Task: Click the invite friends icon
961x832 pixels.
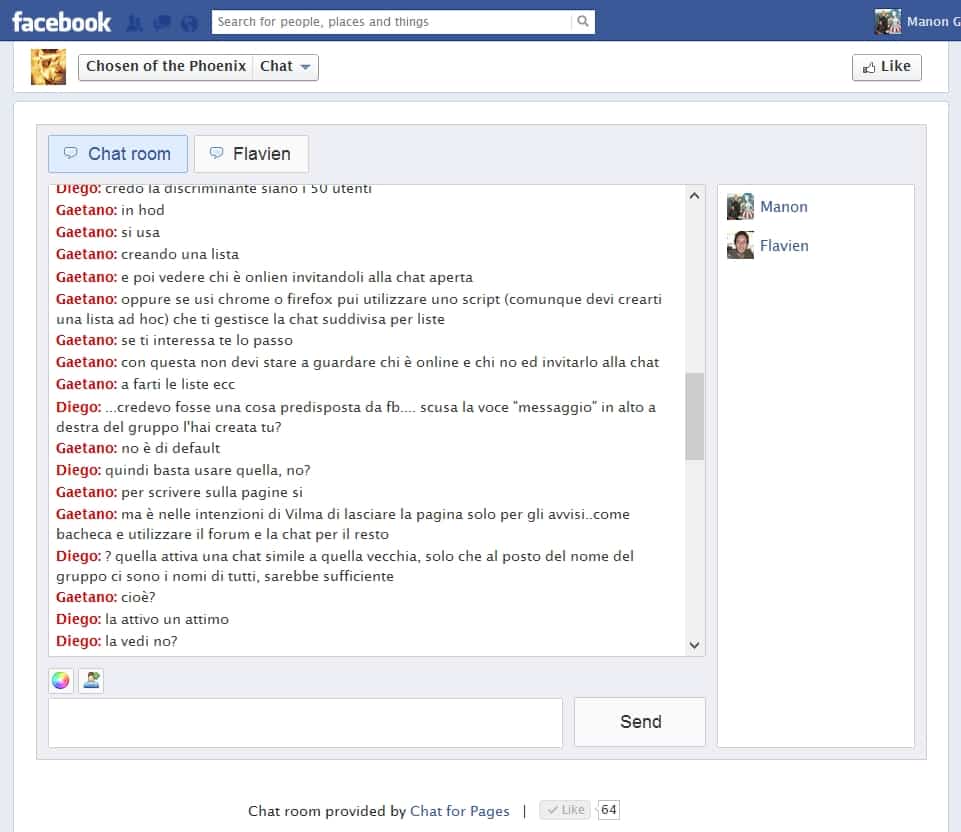Action: click(x=91, y=680)
